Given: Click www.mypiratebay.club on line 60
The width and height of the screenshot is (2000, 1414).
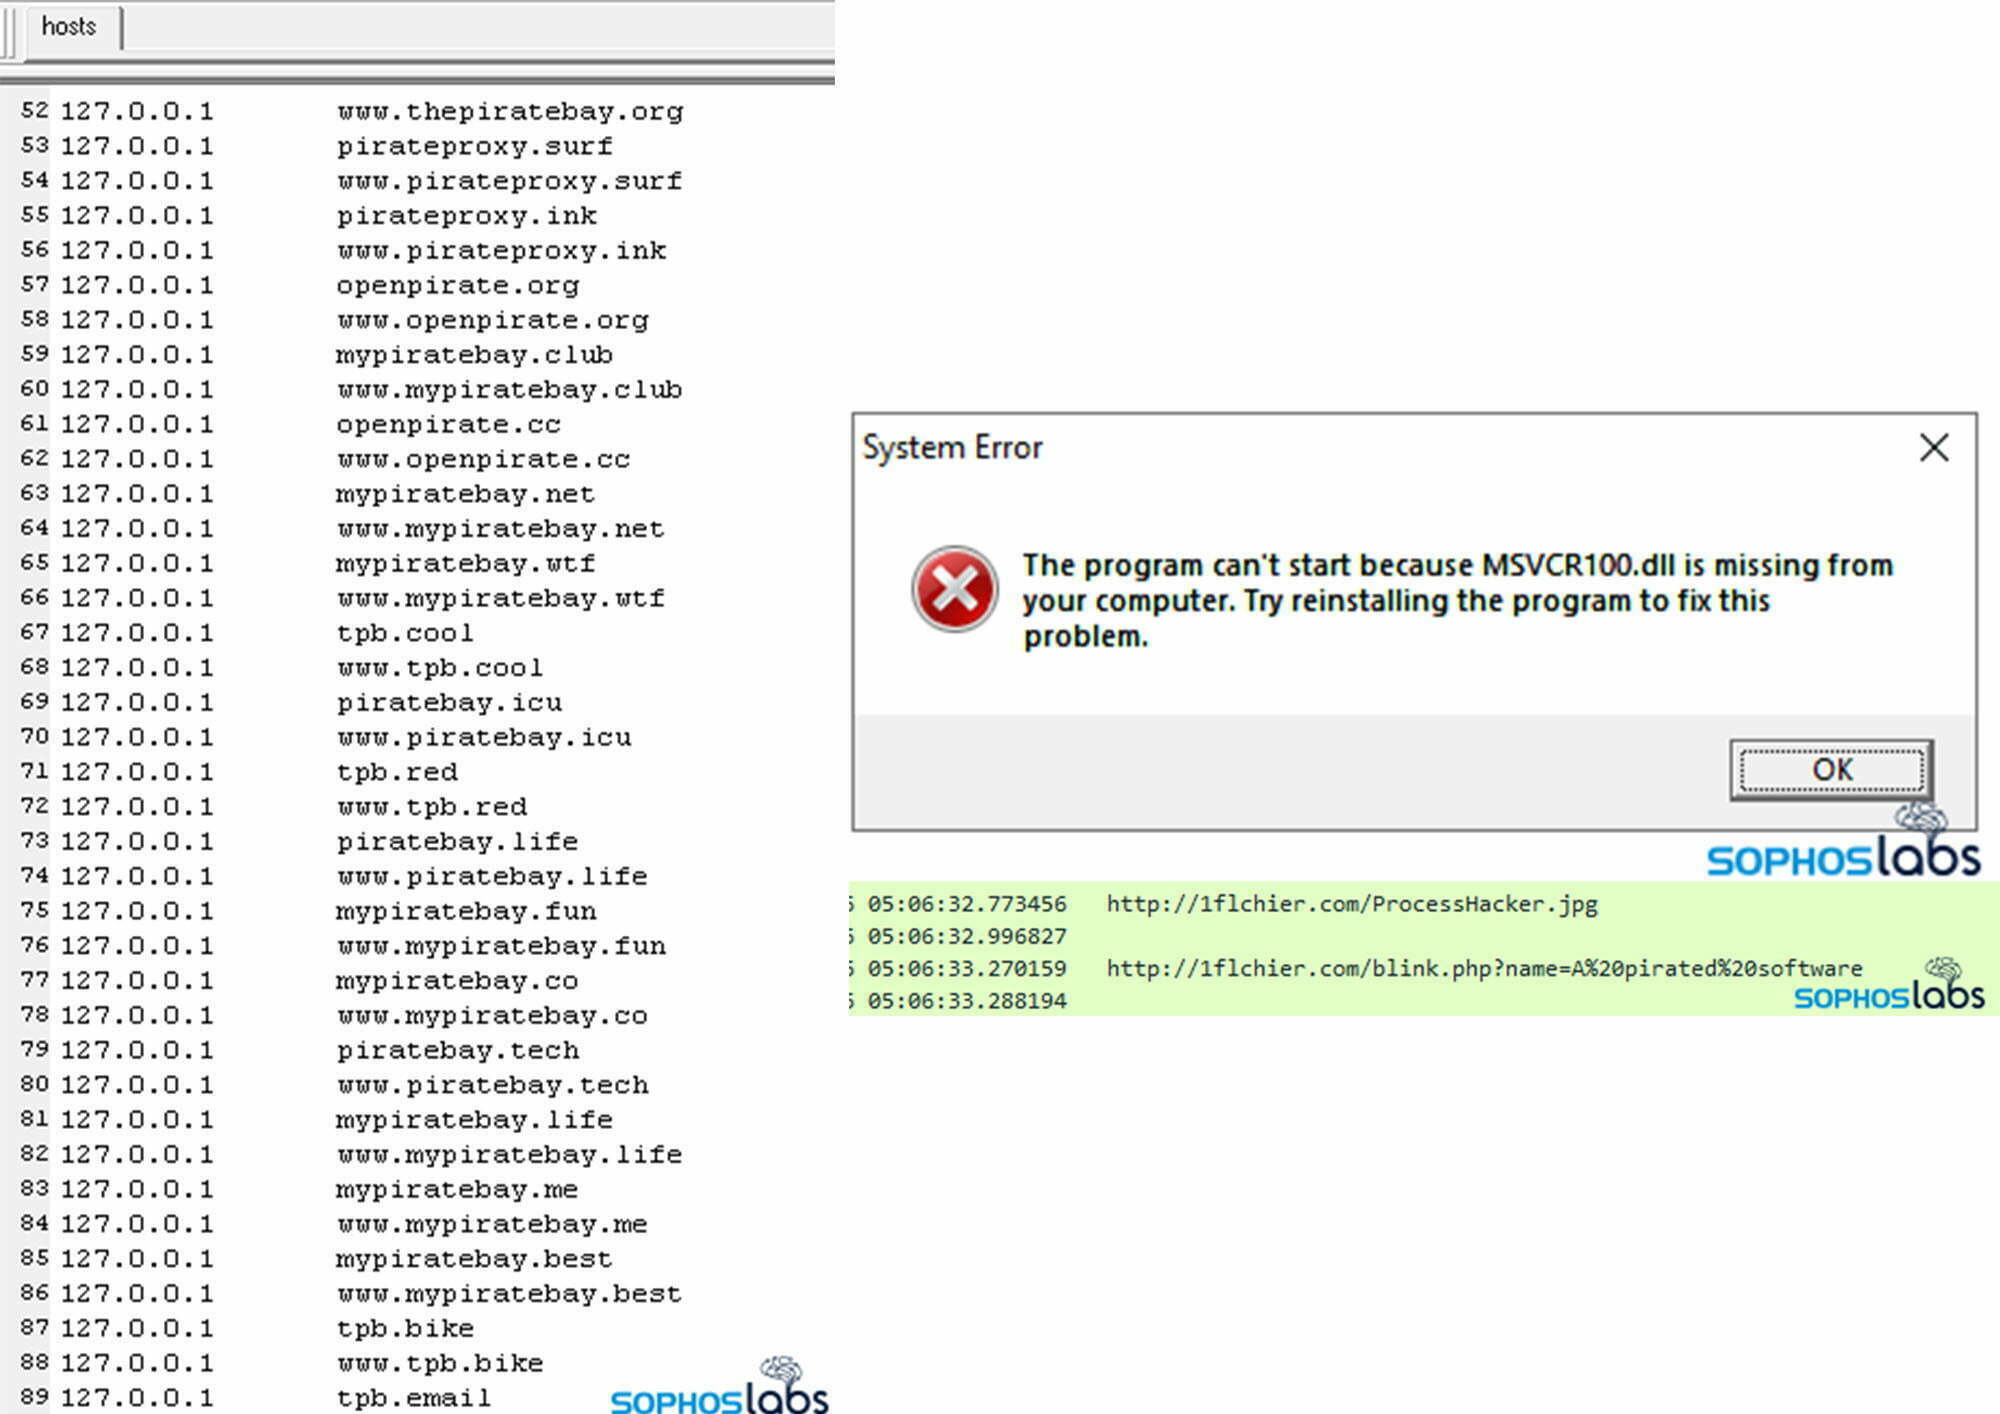Looking at the screenshot, I should click(x=510, y=389).
